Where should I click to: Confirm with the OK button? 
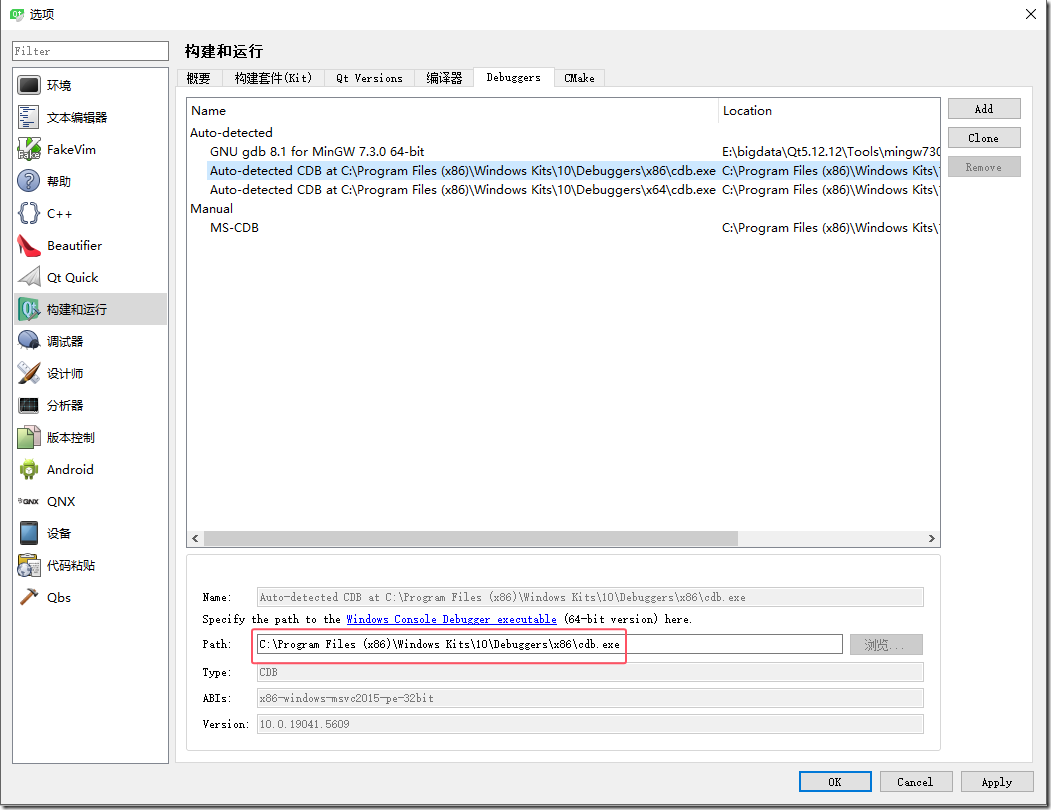tap(835, 782)
